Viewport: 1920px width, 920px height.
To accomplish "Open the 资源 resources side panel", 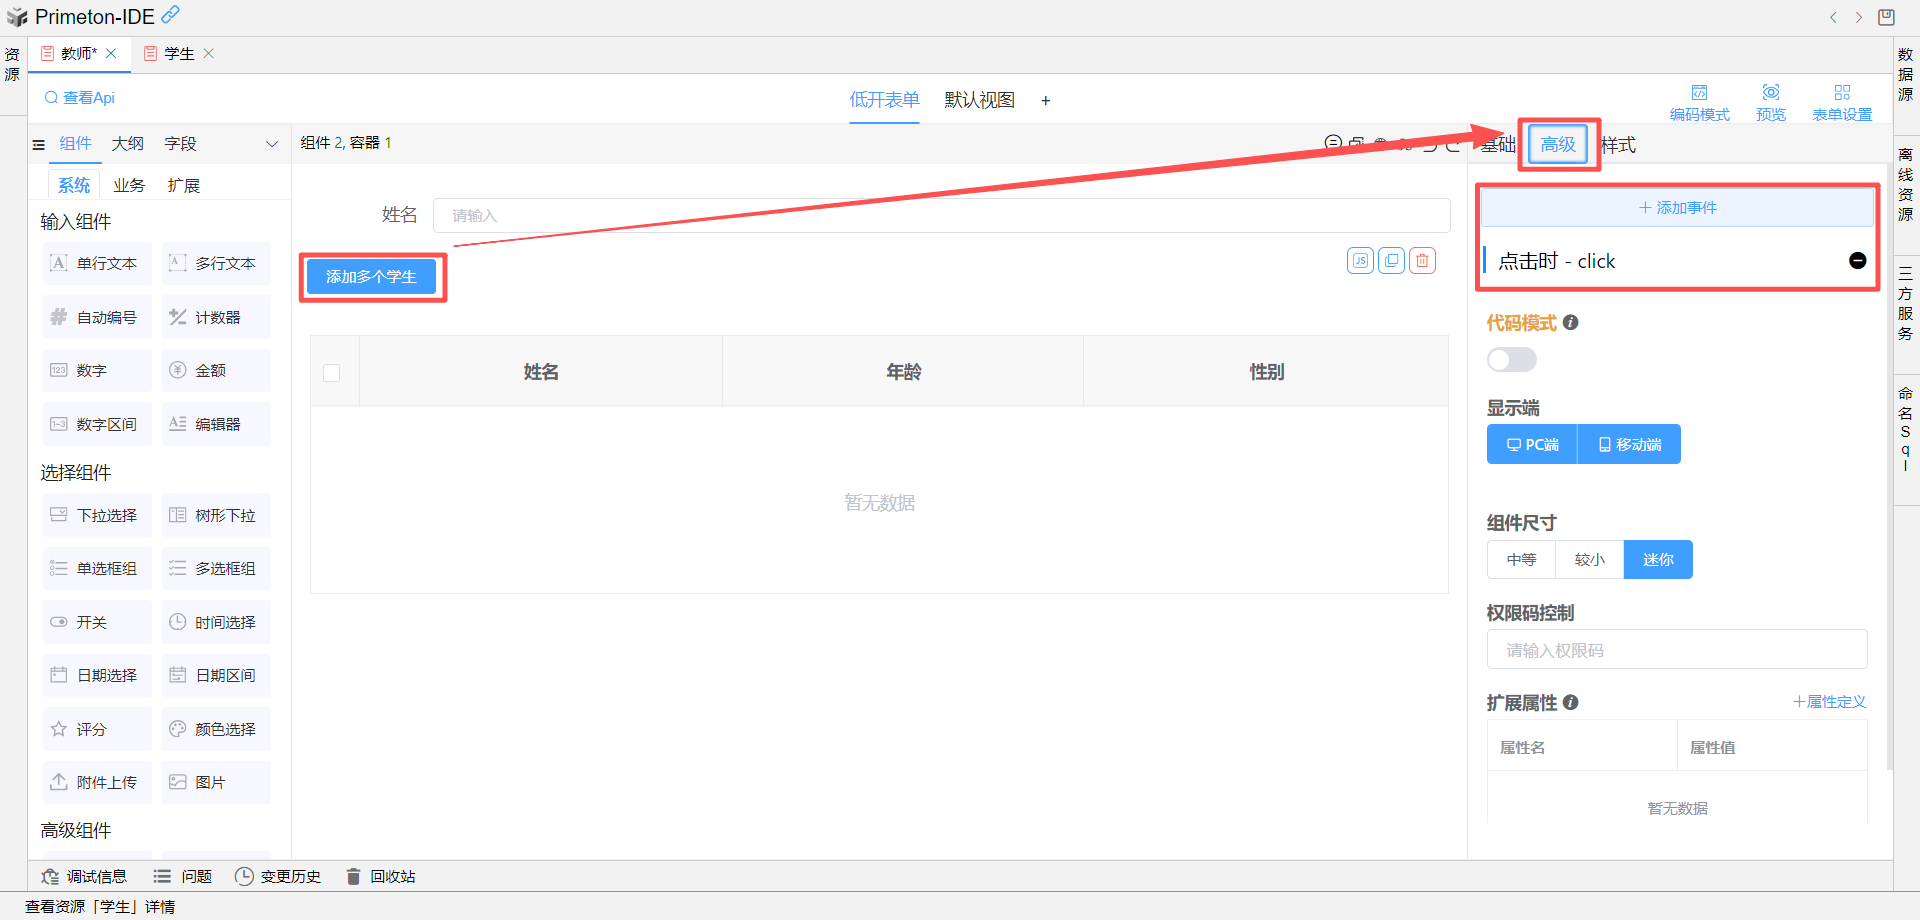I will click(x=12, y=65).
